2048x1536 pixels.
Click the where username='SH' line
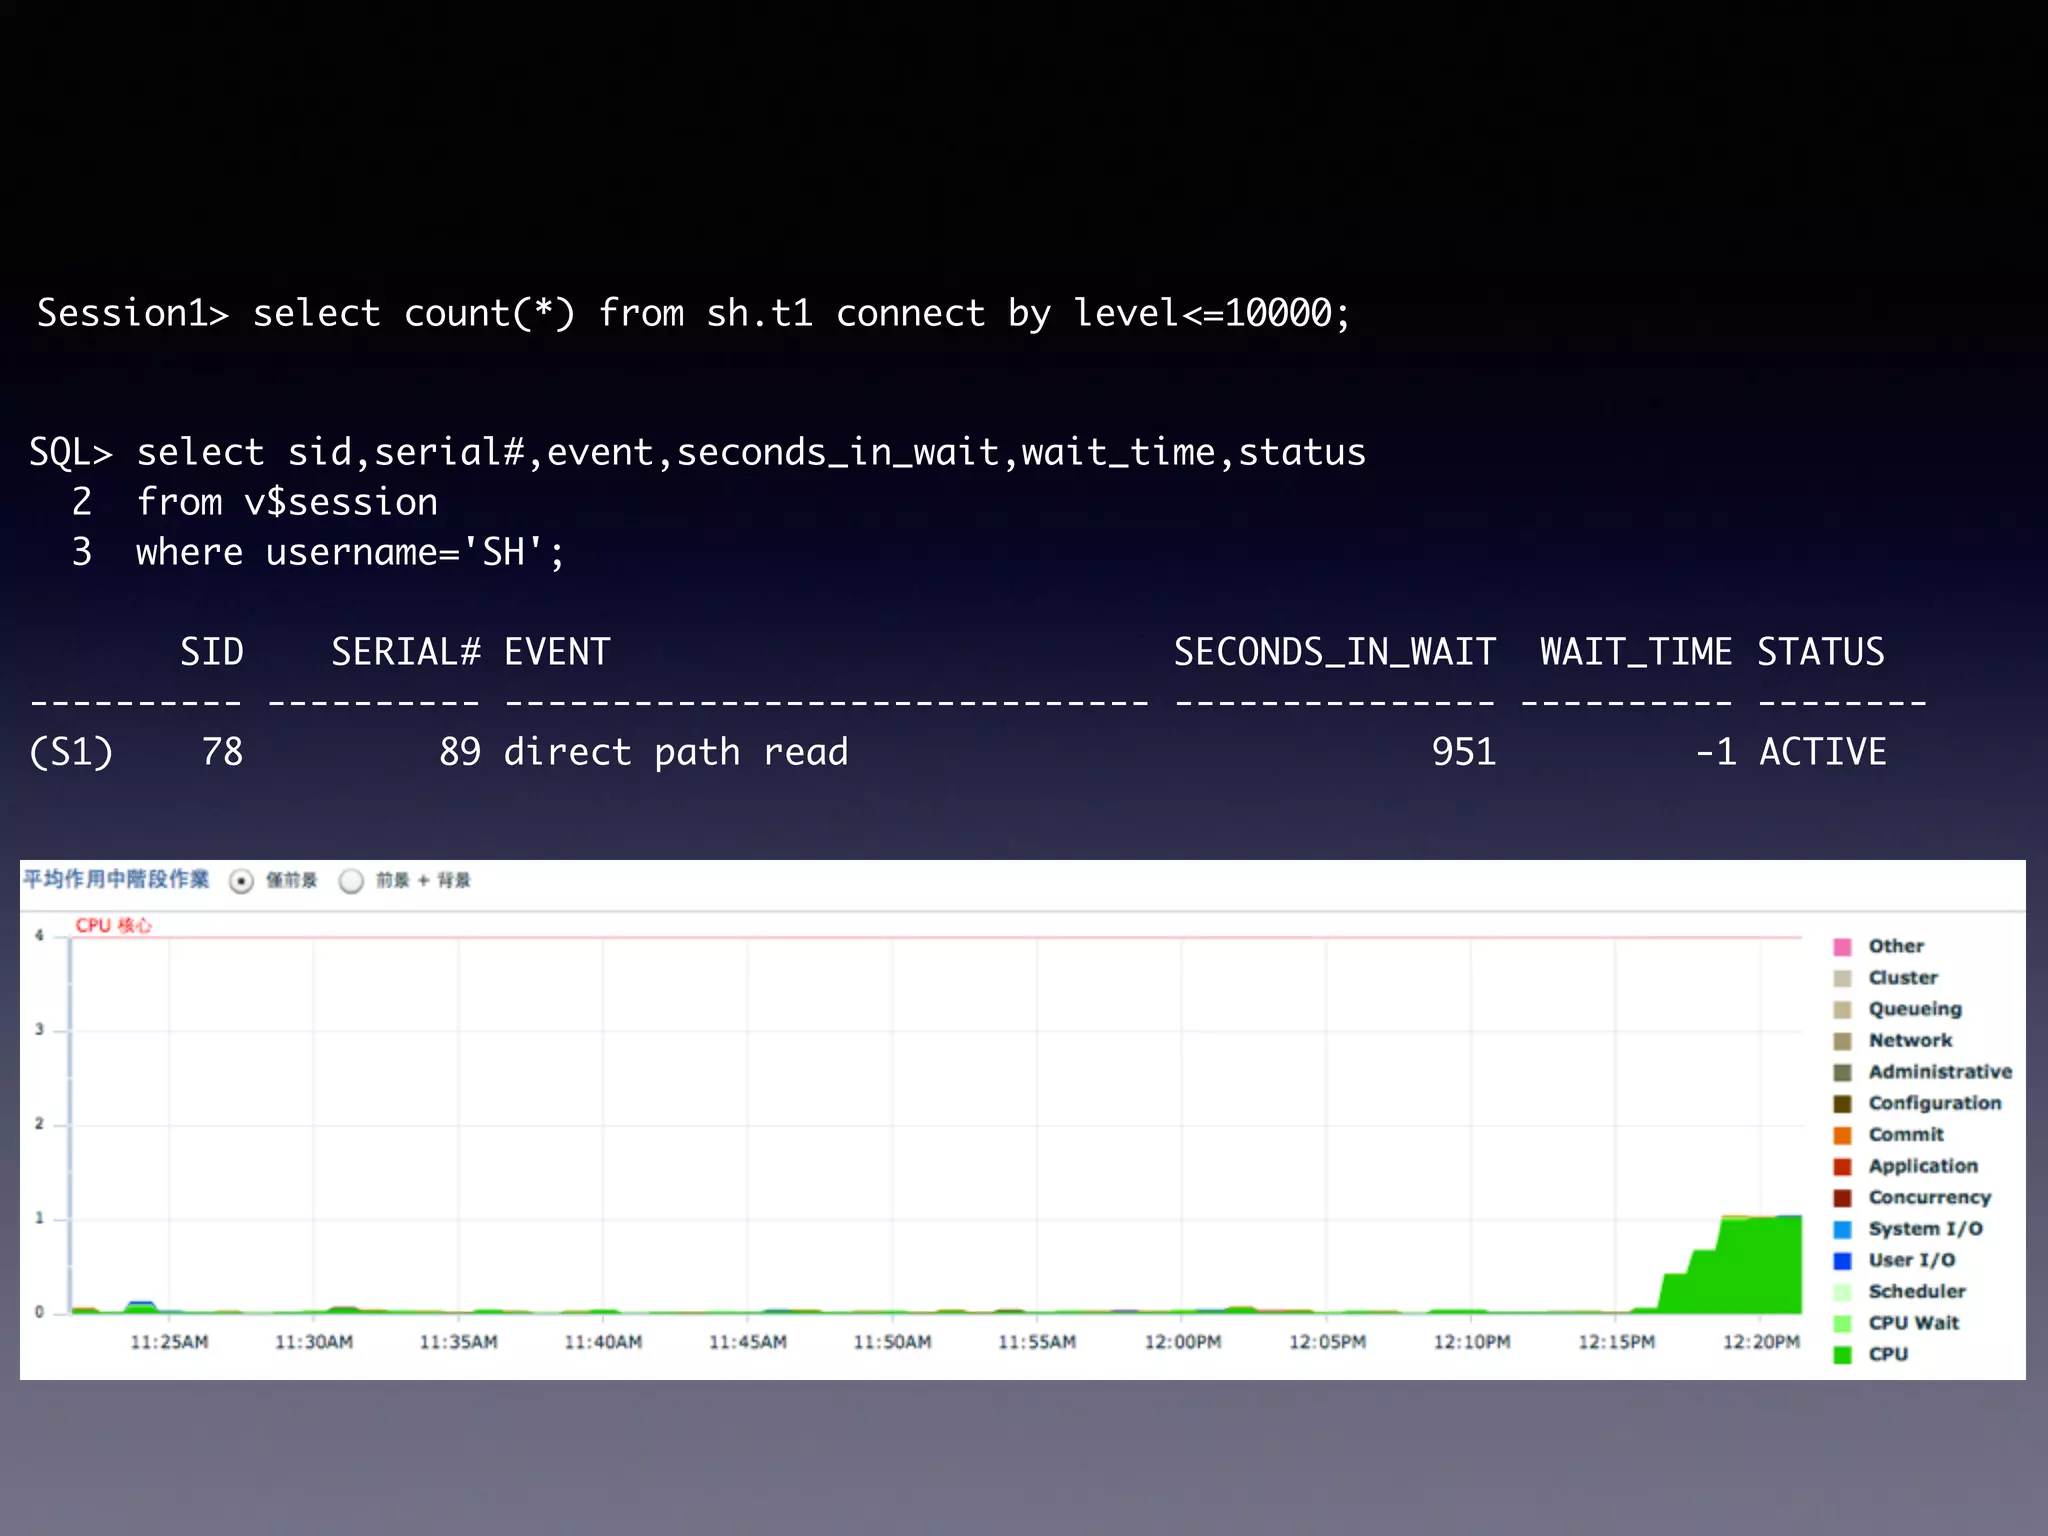[350, 552]
